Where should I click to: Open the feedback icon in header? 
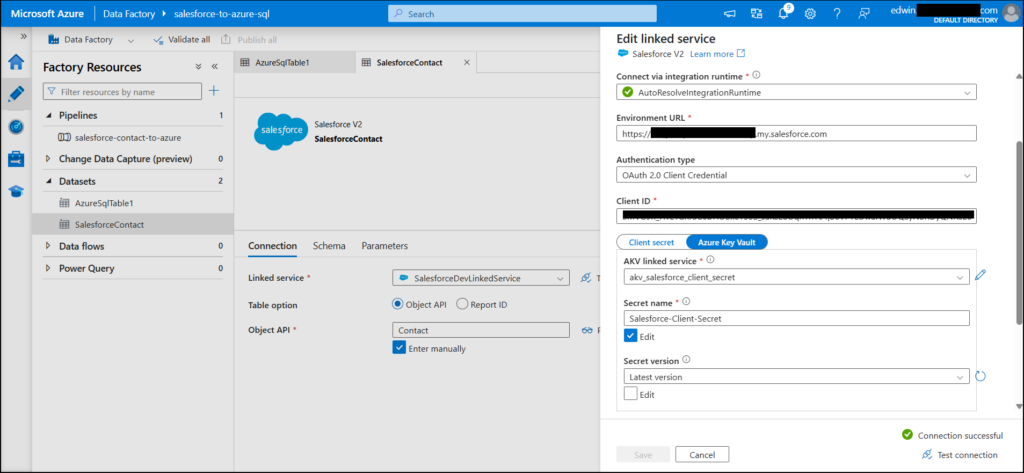pyautogui.click(x=865, y=13)
